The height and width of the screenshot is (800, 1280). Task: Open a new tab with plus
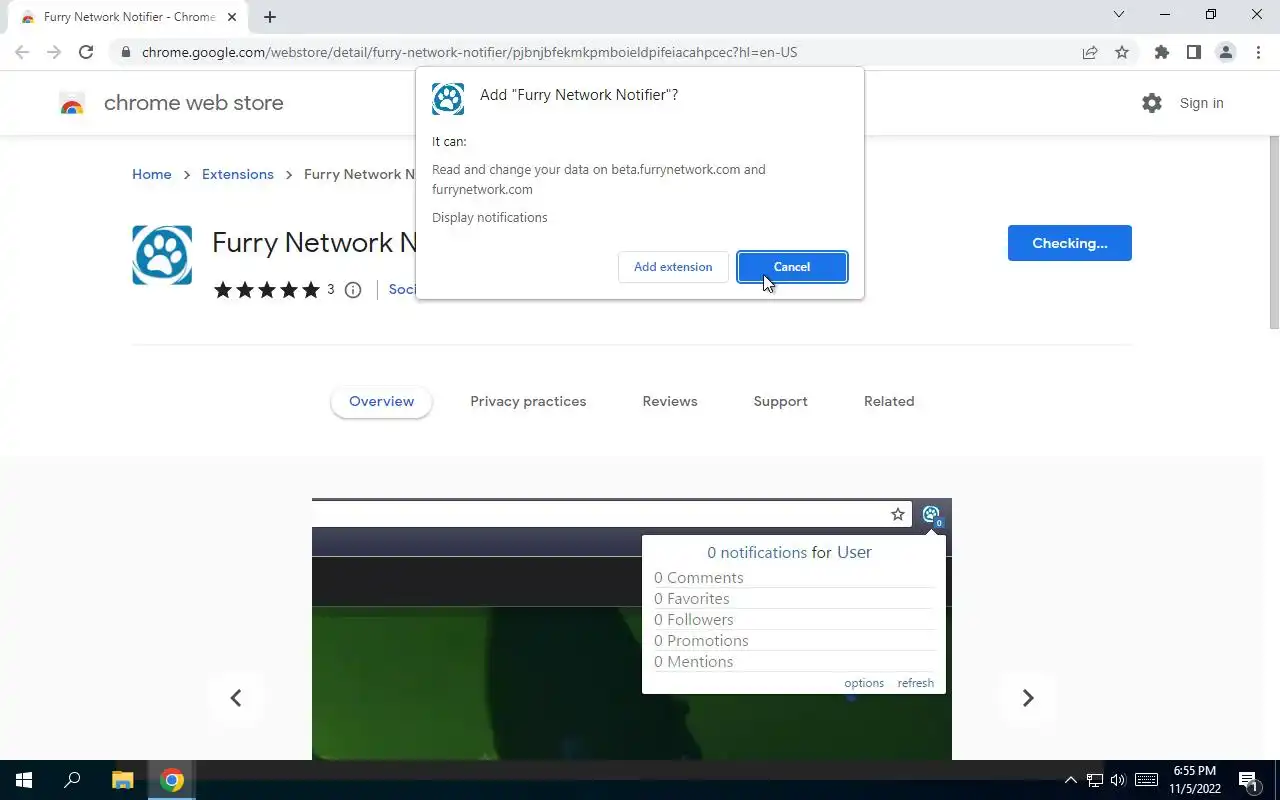coord(269,17)
